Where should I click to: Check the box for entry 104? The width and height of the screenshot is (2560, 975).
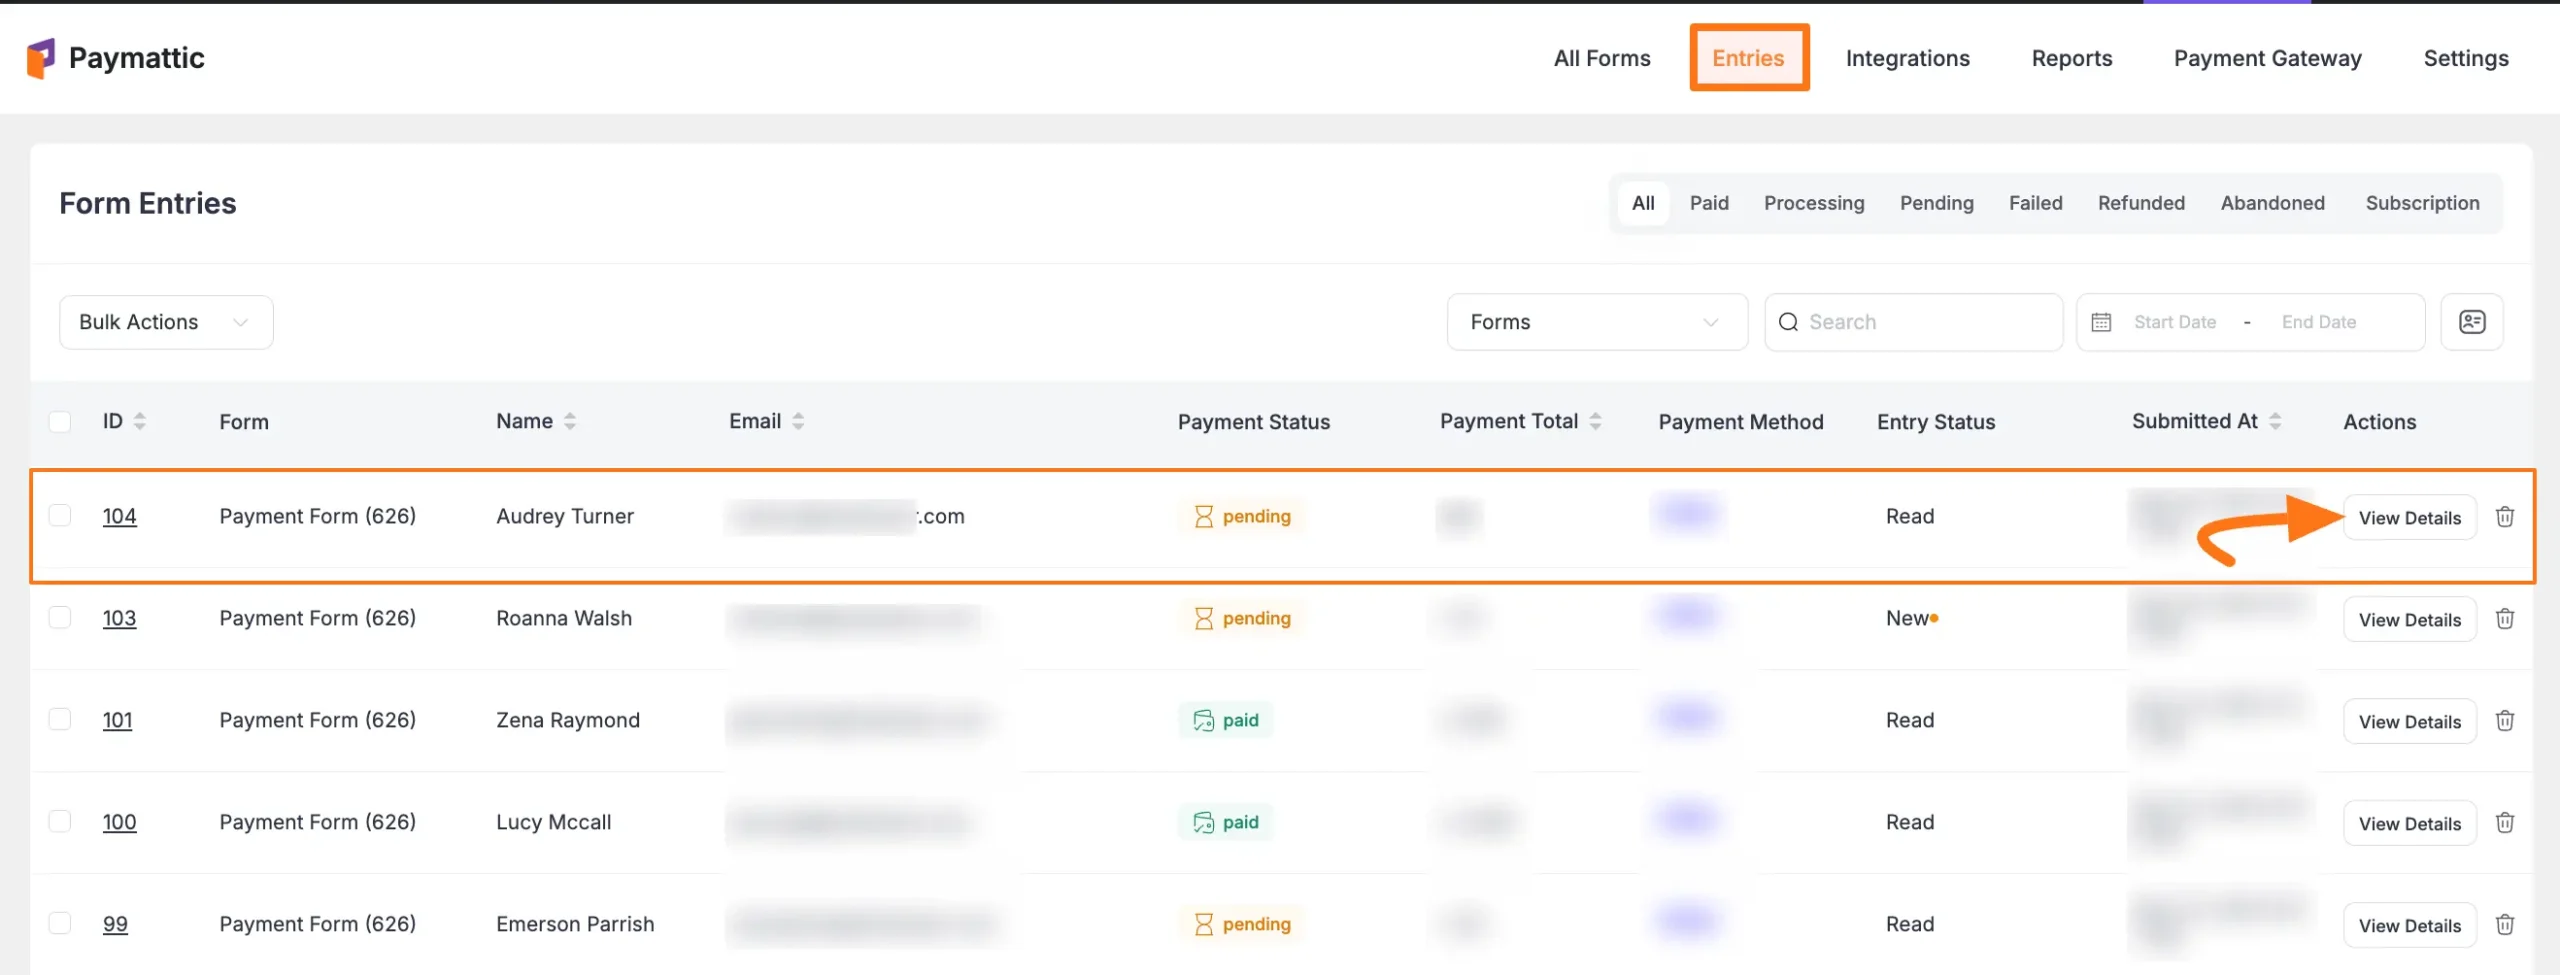click(60, 516)
